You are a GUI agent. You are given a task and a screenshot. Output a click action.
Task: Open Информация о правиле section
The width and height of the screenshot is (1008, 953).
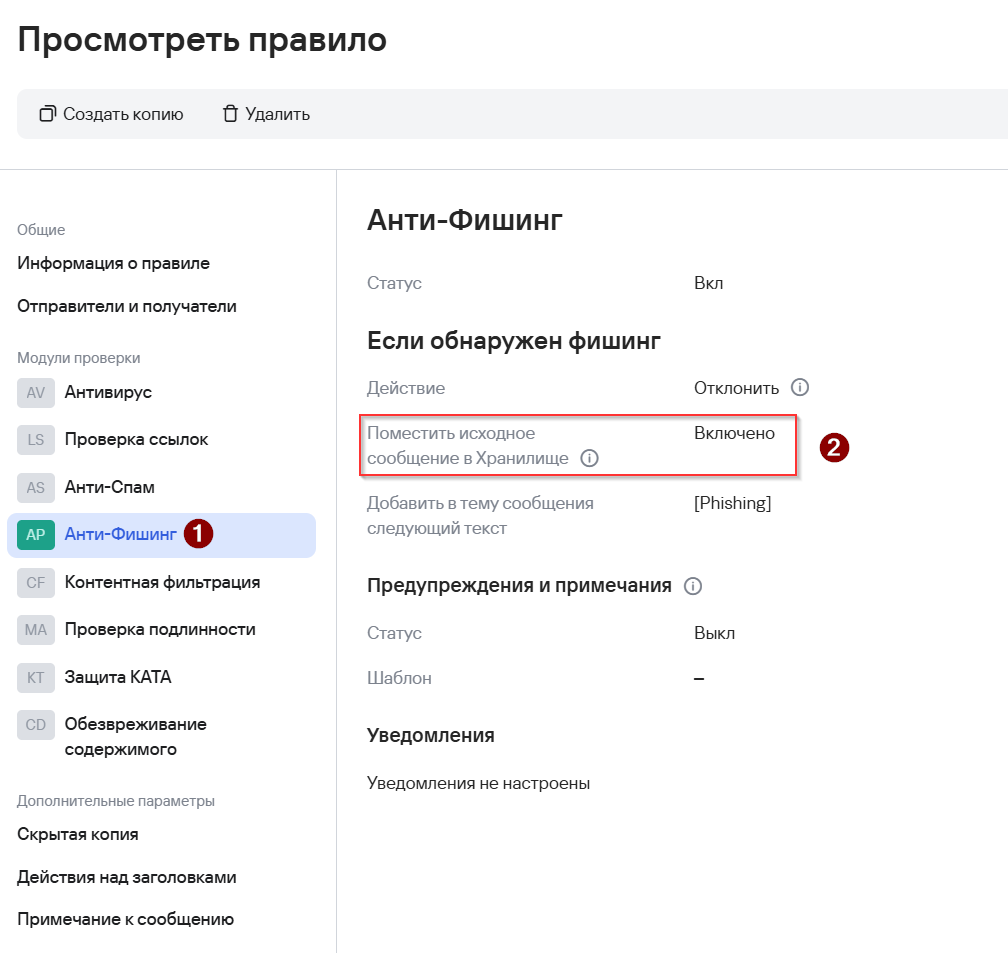113,263
